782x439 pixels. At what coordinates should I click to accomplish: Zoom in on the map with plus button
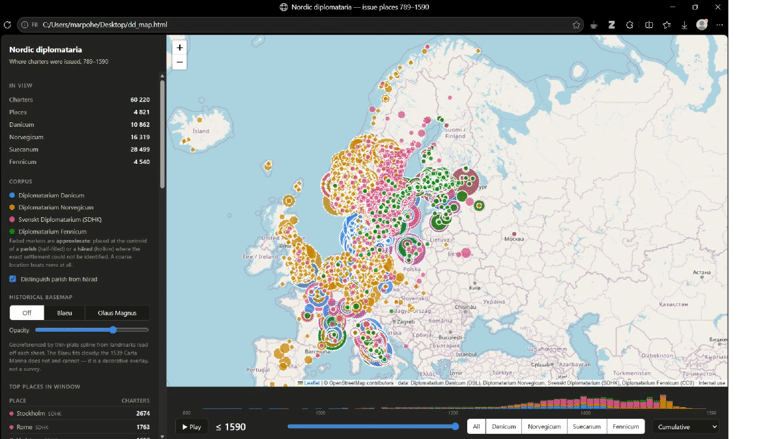coord(180,47)
